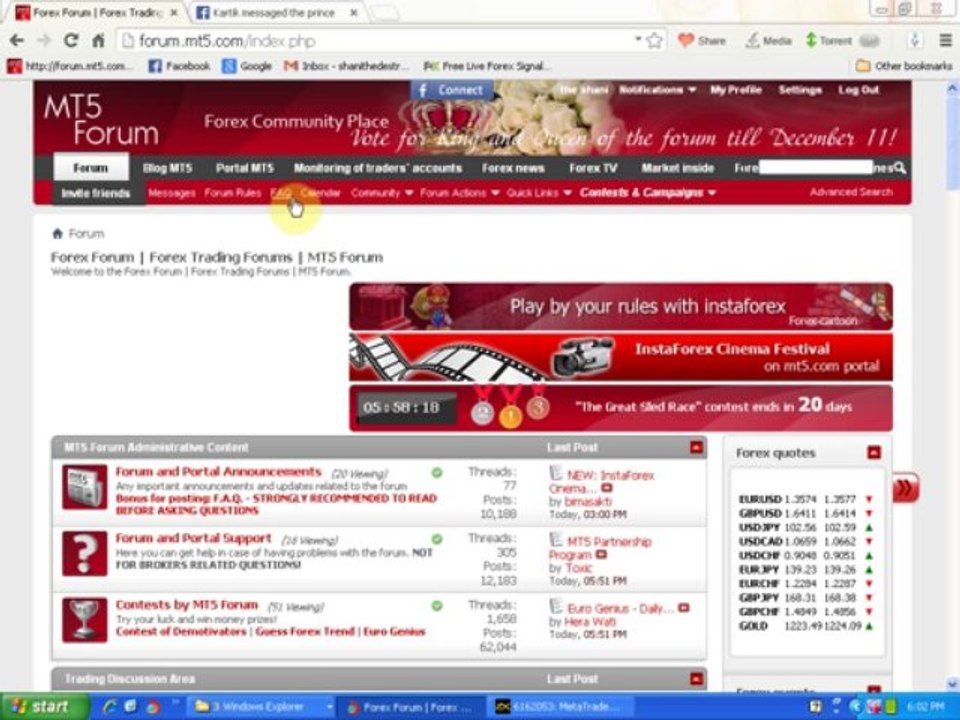Open My Profile link
Screen dimensions: 960x720
735,90
